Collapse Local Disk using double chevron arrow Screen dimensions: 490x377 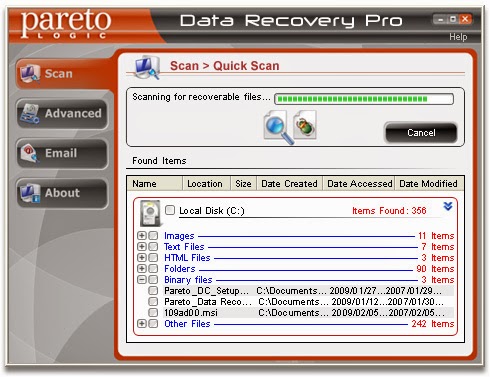(448, 206)
